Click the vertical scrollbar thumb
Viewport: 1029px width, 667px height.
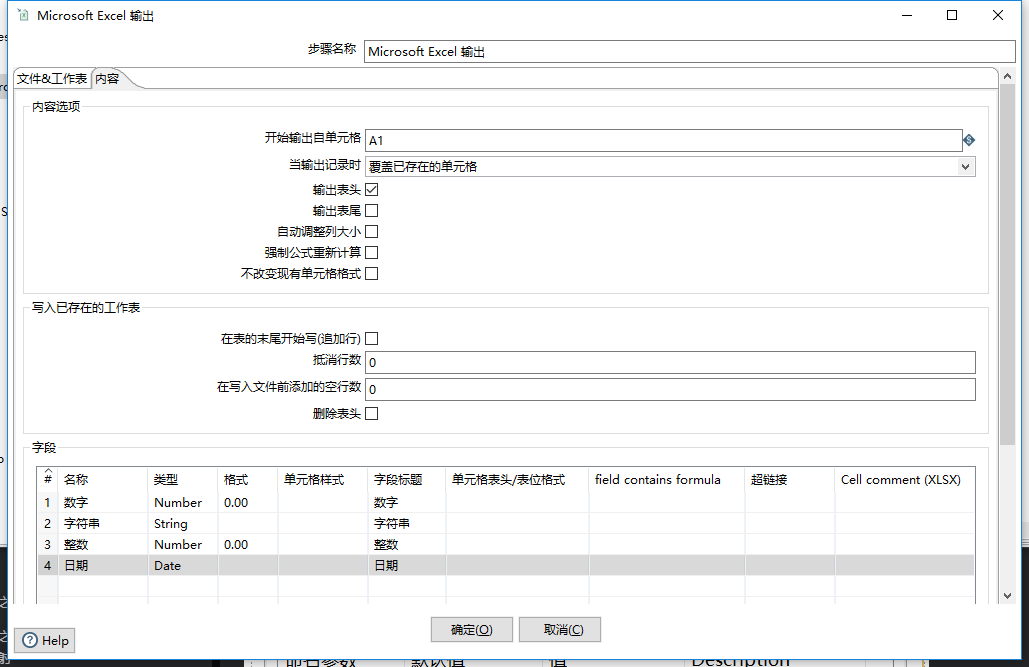[1007, 265]
